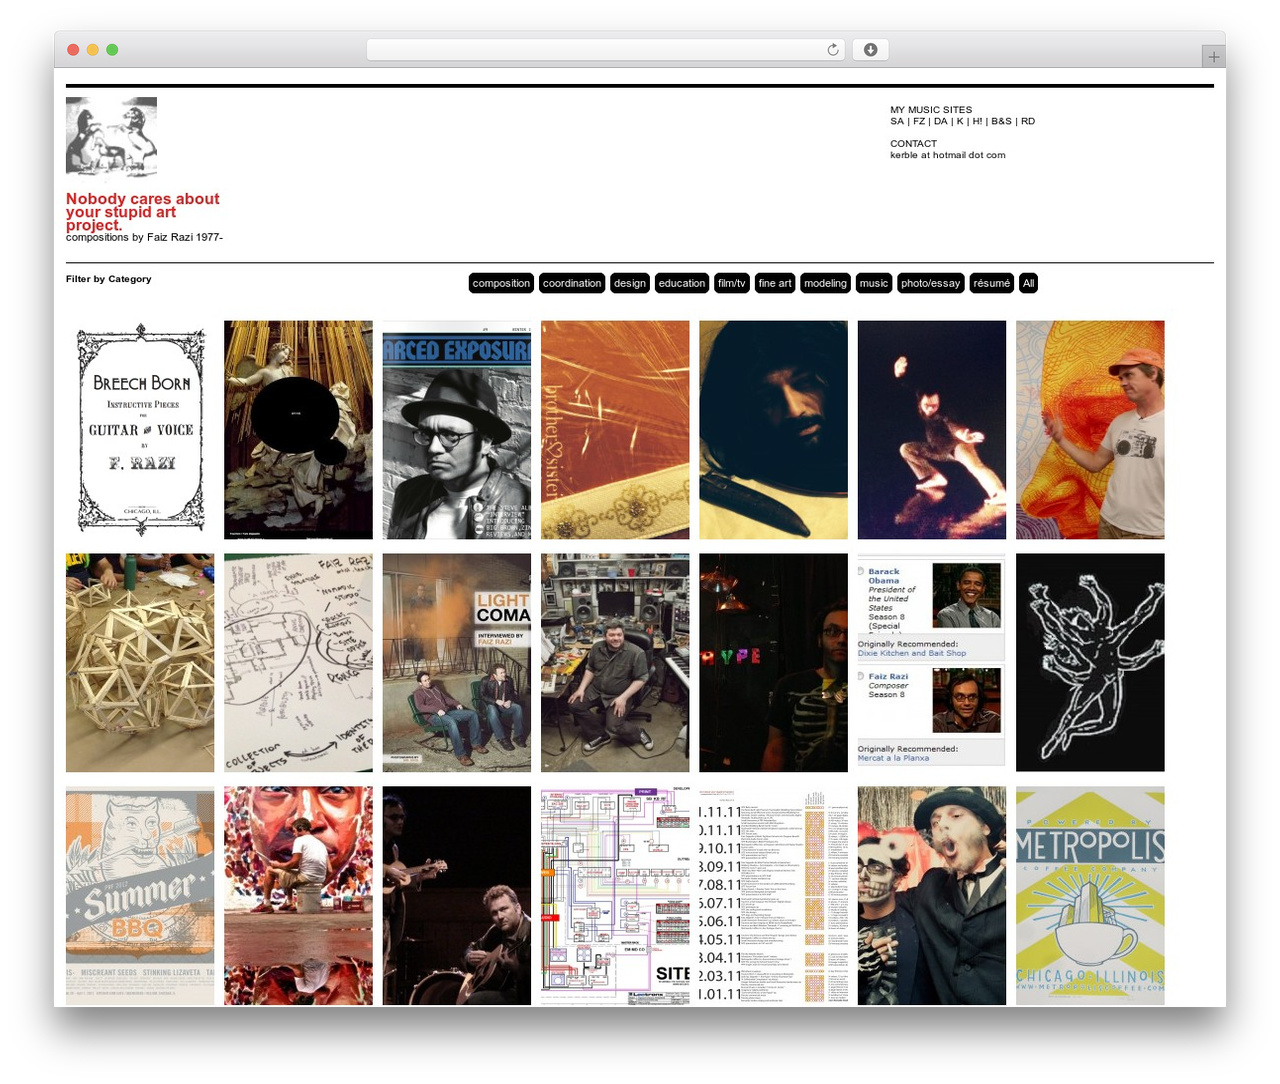View the Light Coma interview thumbnail
The width and height of the screenshot is (1280, 1084).
(457, 663)
